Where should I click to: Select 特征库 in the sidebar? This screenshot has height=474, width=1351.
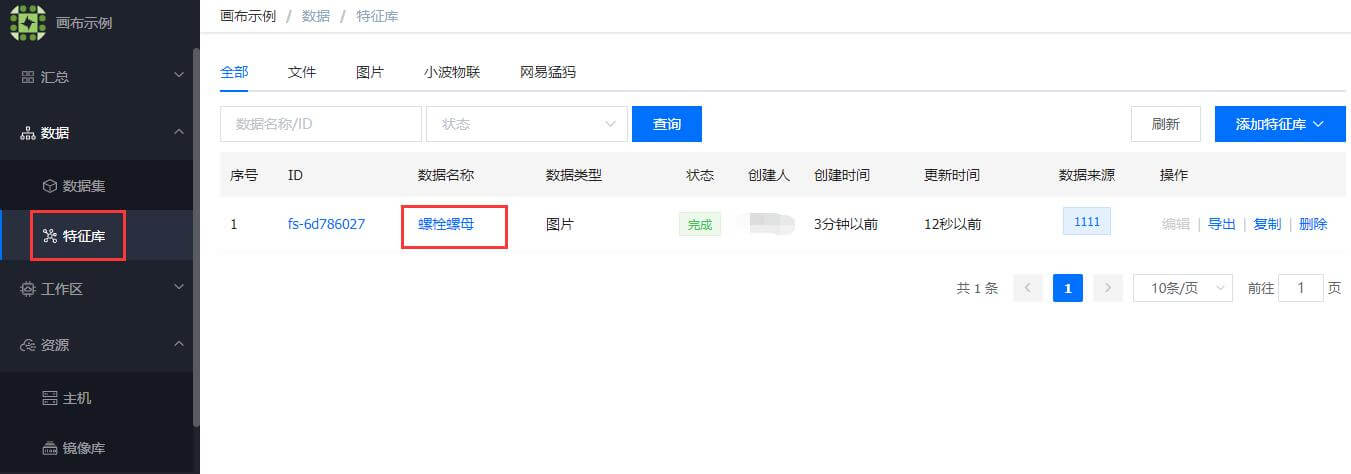[x=84, y=237]
